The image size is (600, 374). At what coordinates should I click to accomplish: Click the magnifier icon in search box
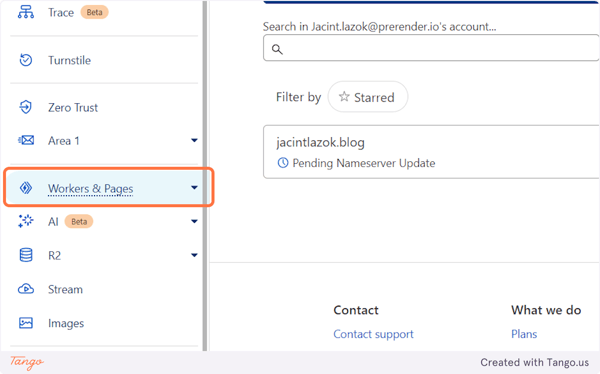pos(277,49)
